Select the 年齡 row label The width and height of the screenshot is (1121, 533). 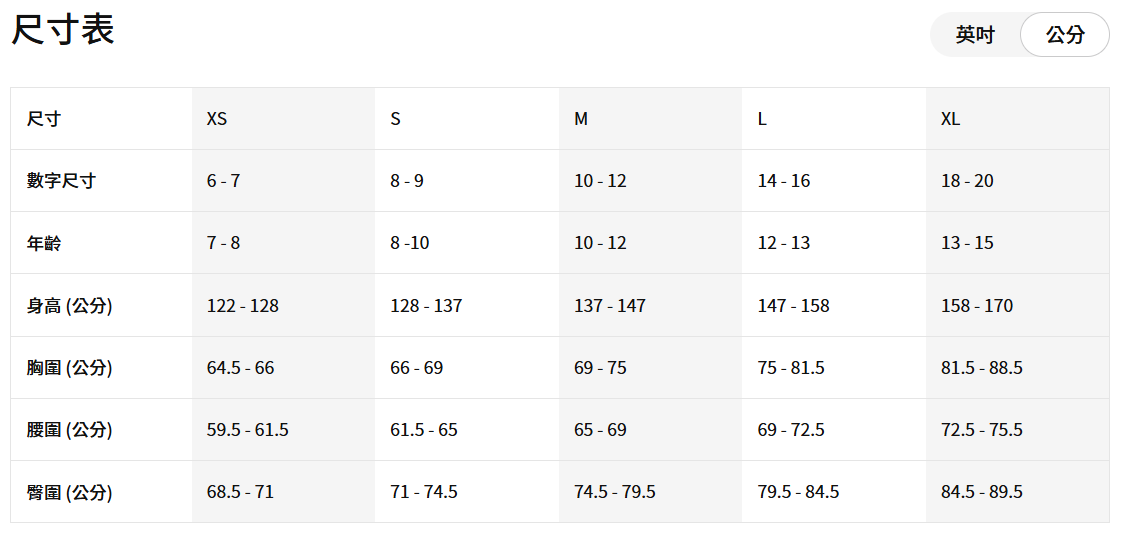coord(44,243)
